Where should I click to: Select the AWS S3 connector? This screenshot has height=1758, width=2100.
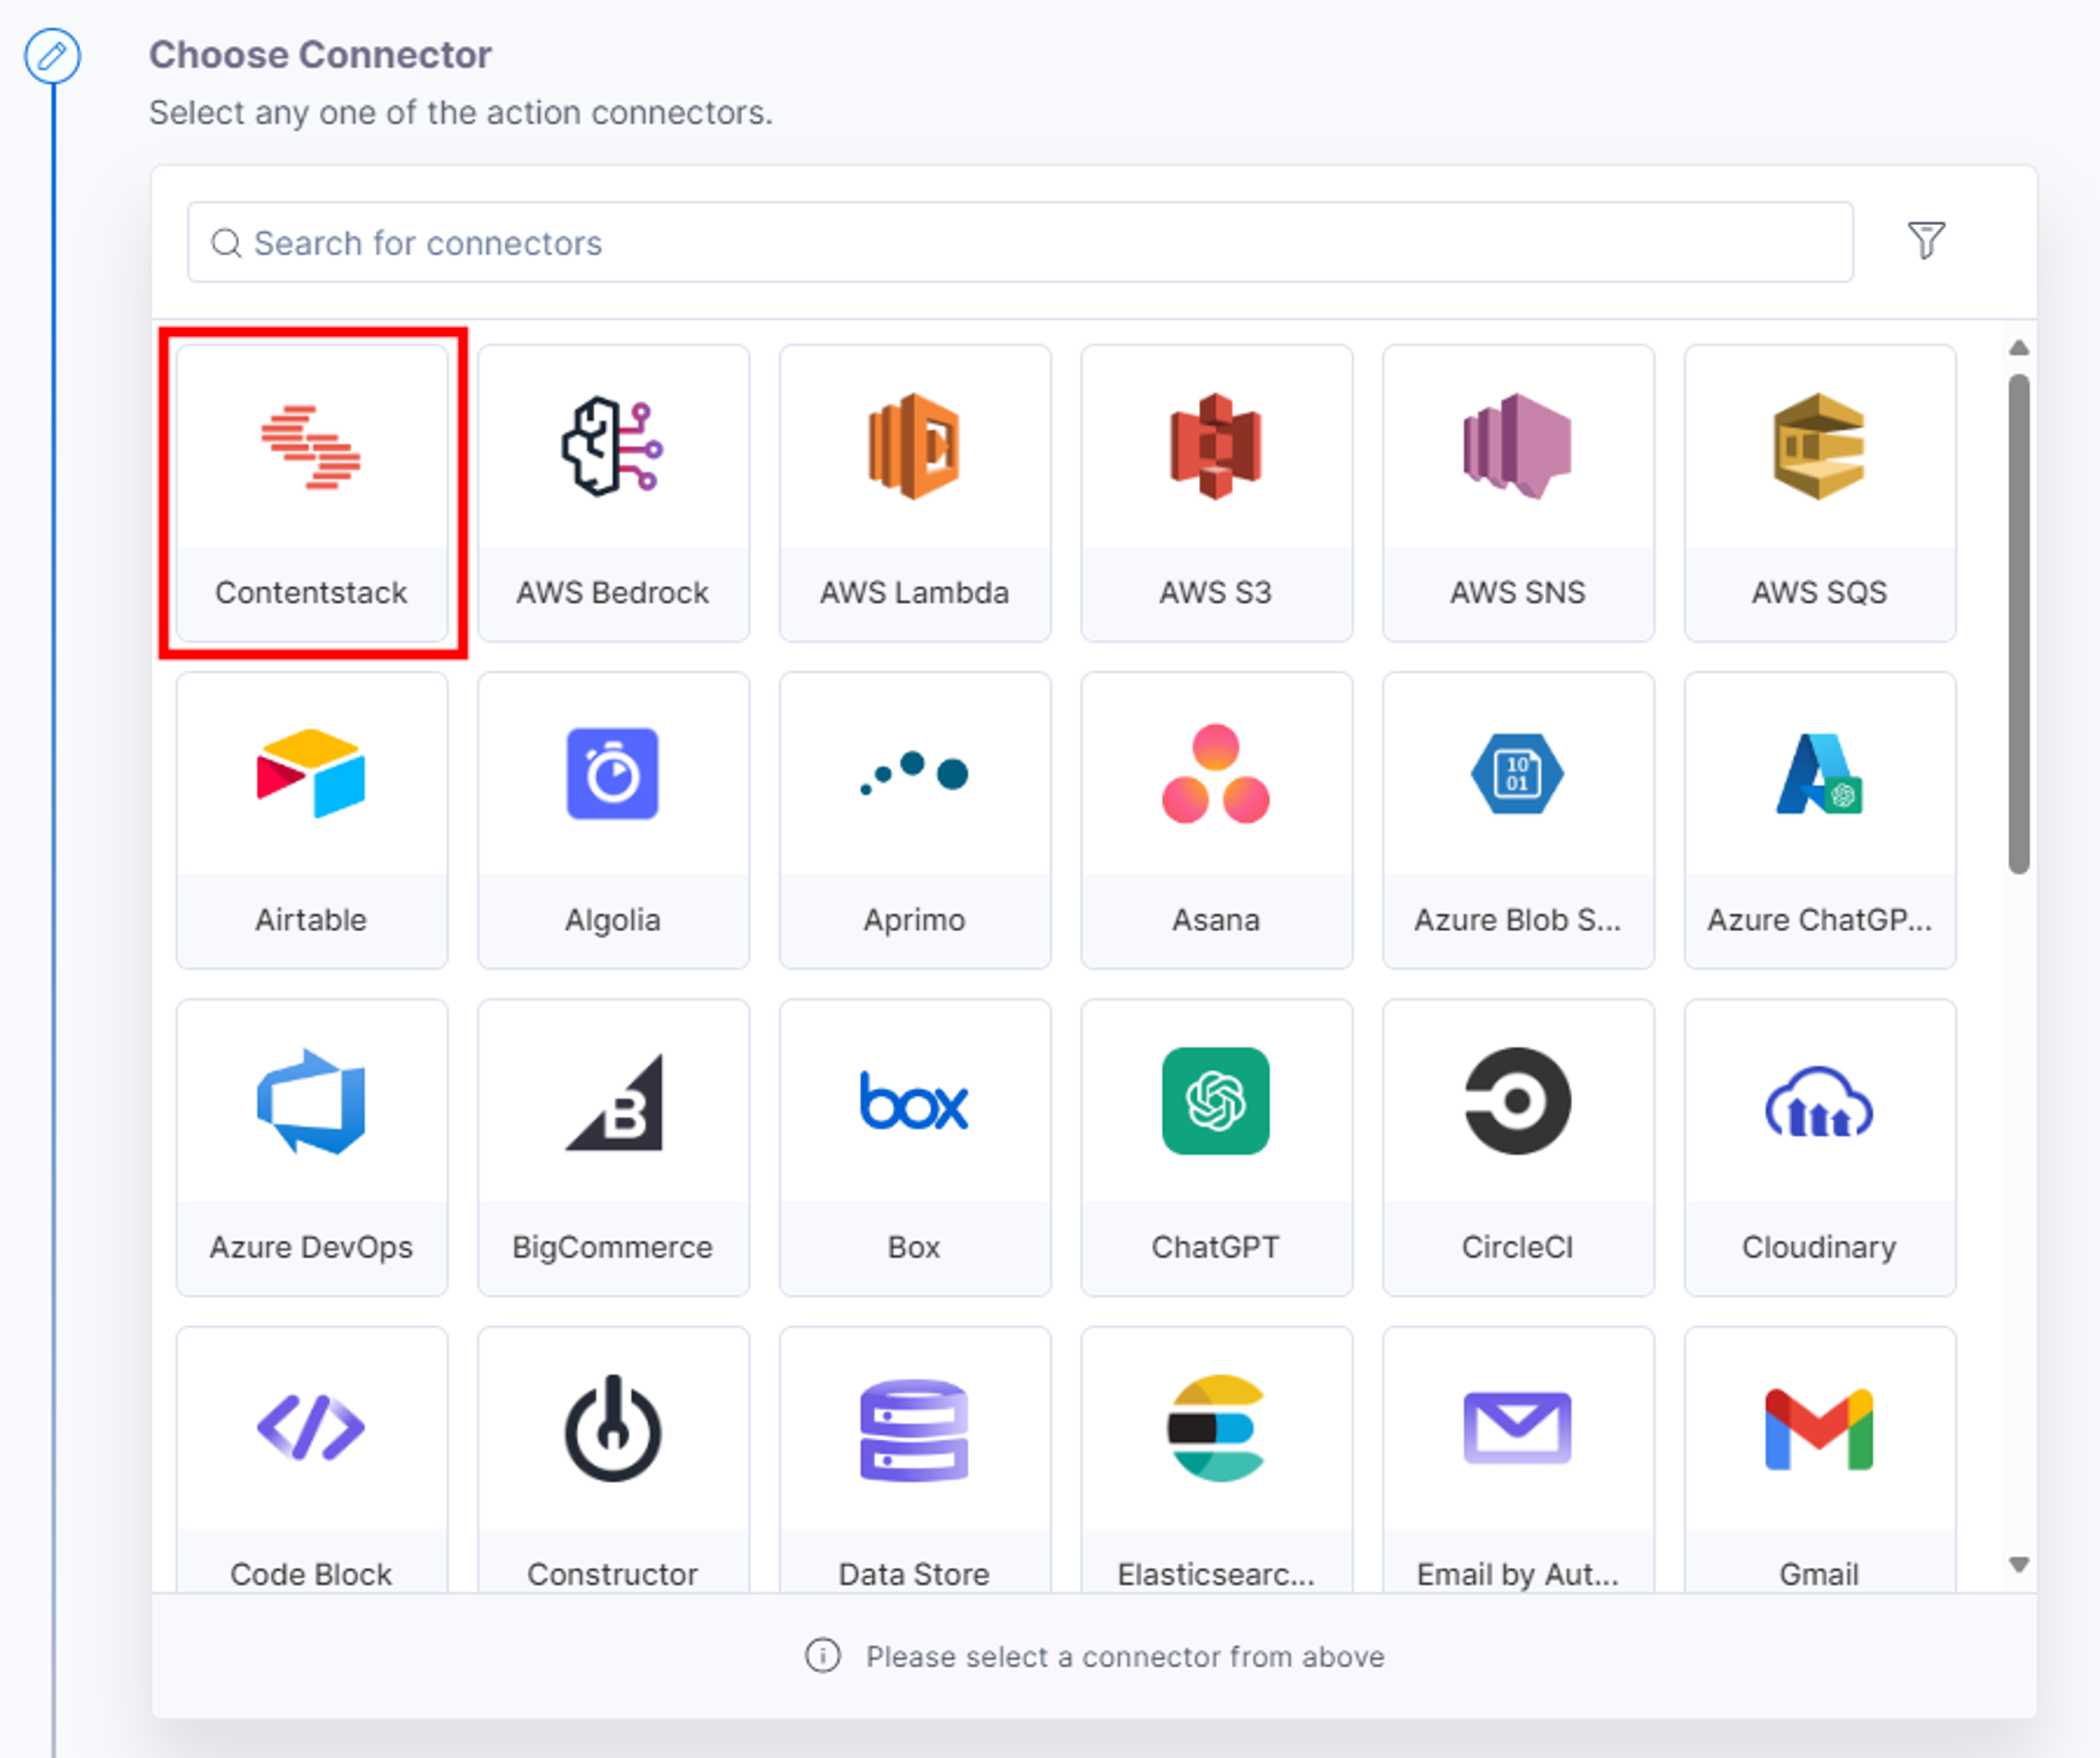tap(1216, 493)
